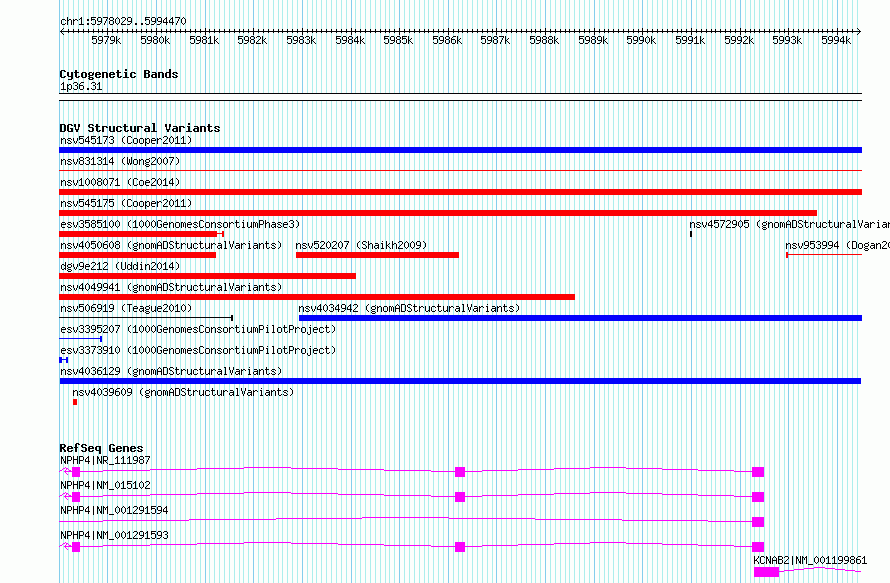This screenshot has height=583, width=890.
Task: Click the nsv4034942 gnomAD blue variant bar
Action: [580, 318]
